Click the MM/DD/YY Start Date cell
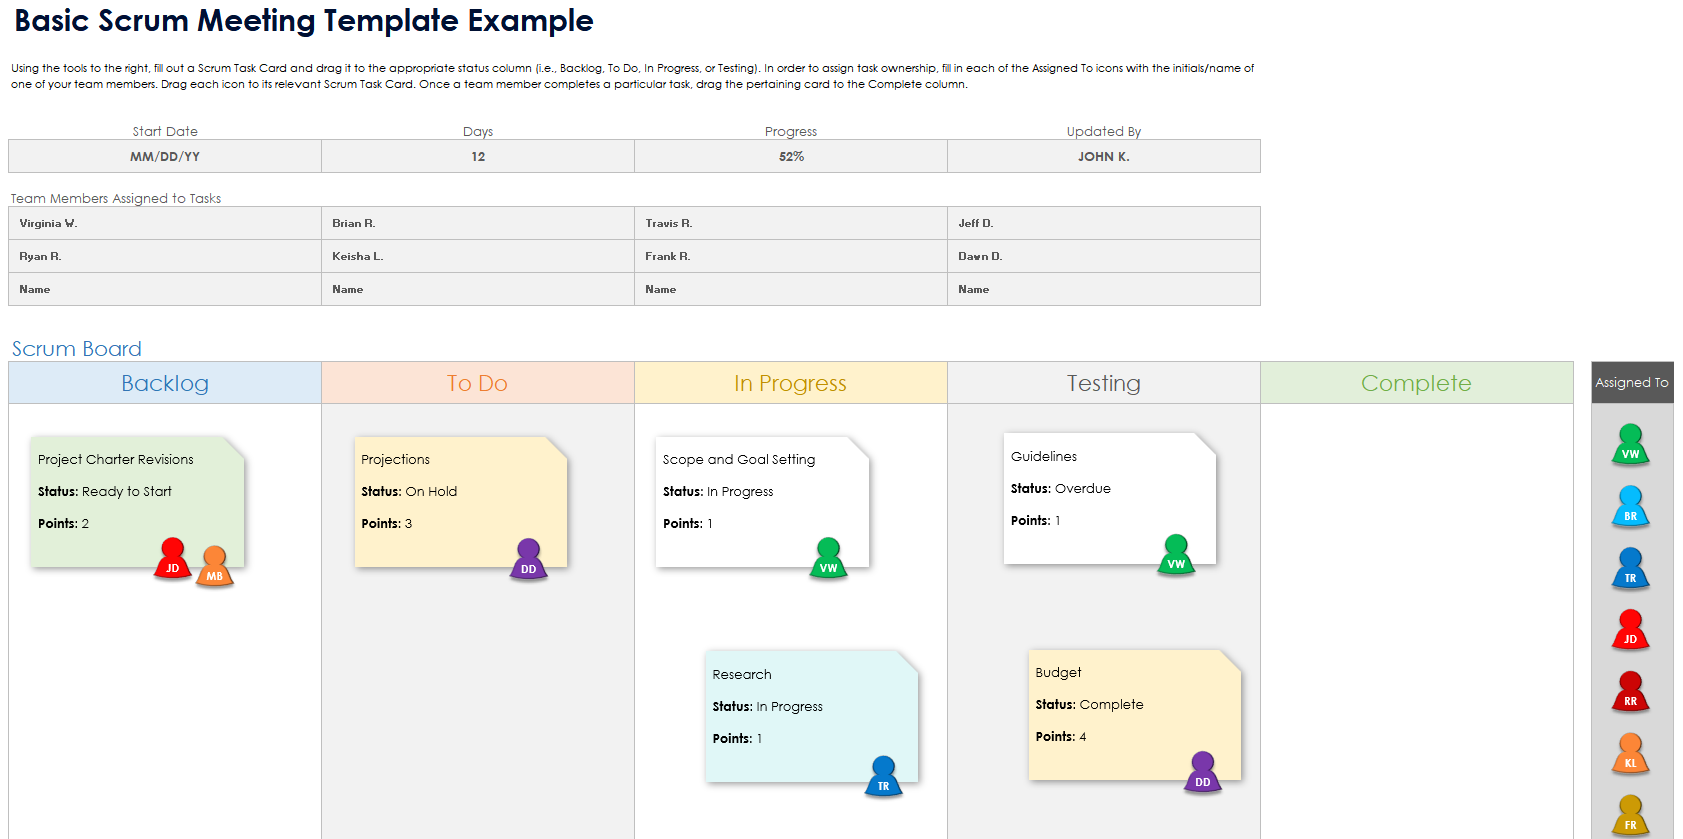Image resolution: width=1683 pixels, height=839 pixels. click(x=165, y=157)
